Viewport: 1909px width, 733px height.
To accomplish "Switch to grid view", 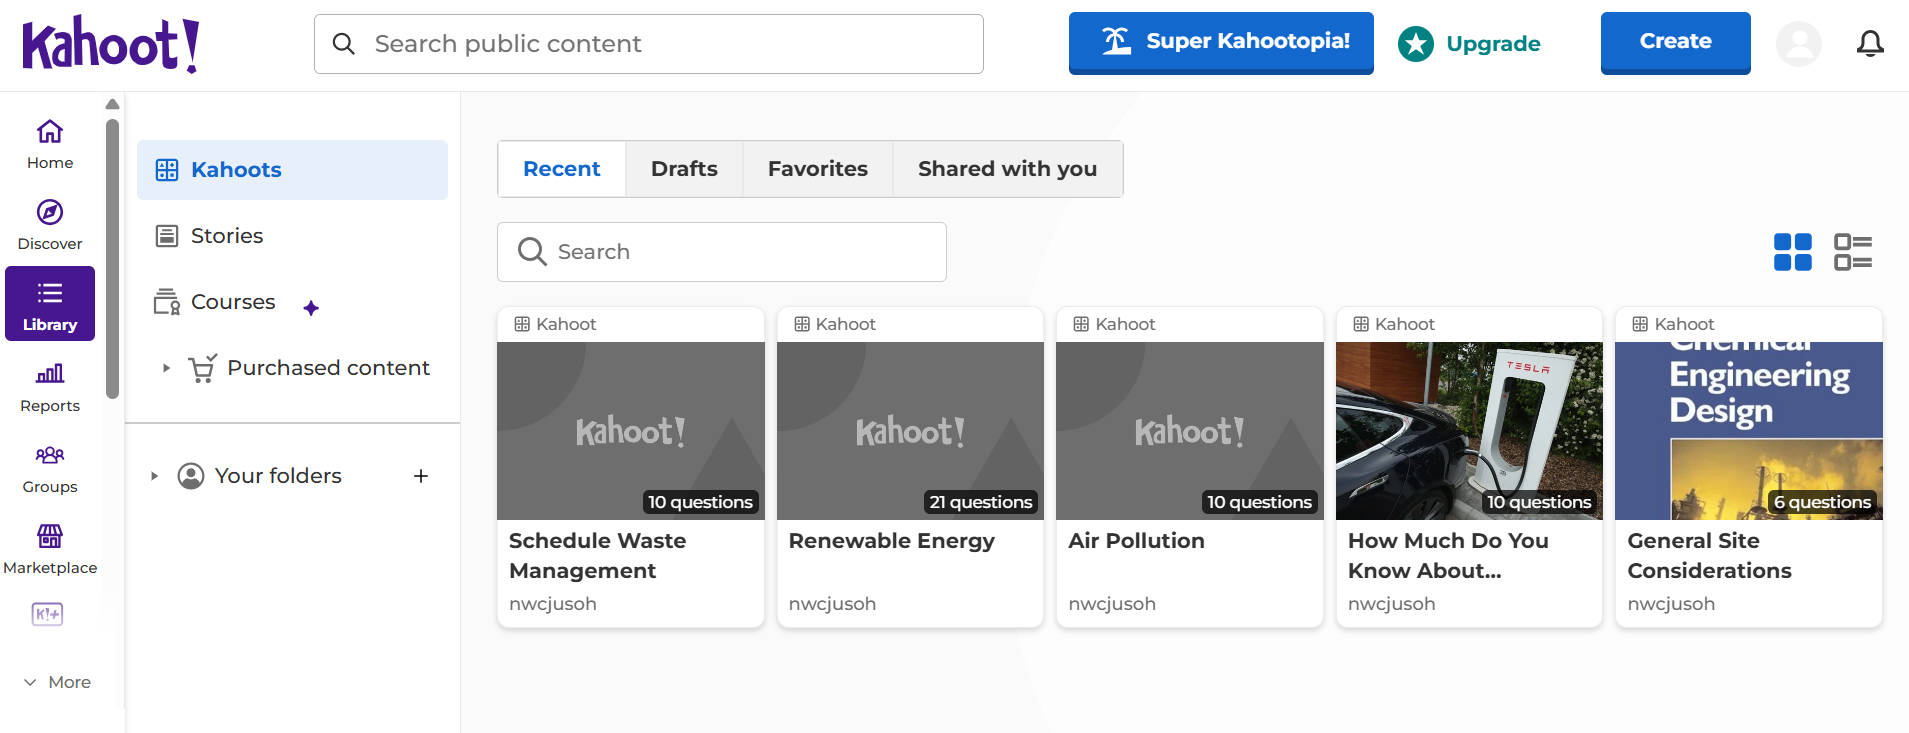I will click(1792, 252).
